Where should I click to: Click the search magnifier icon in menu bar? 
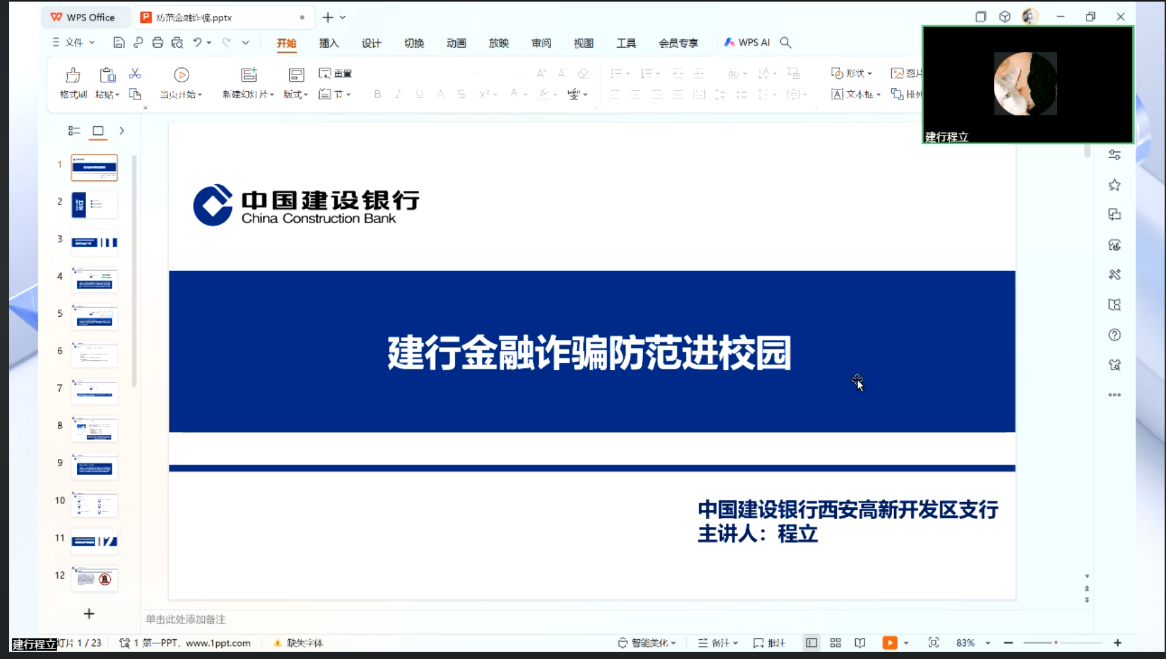785,42
